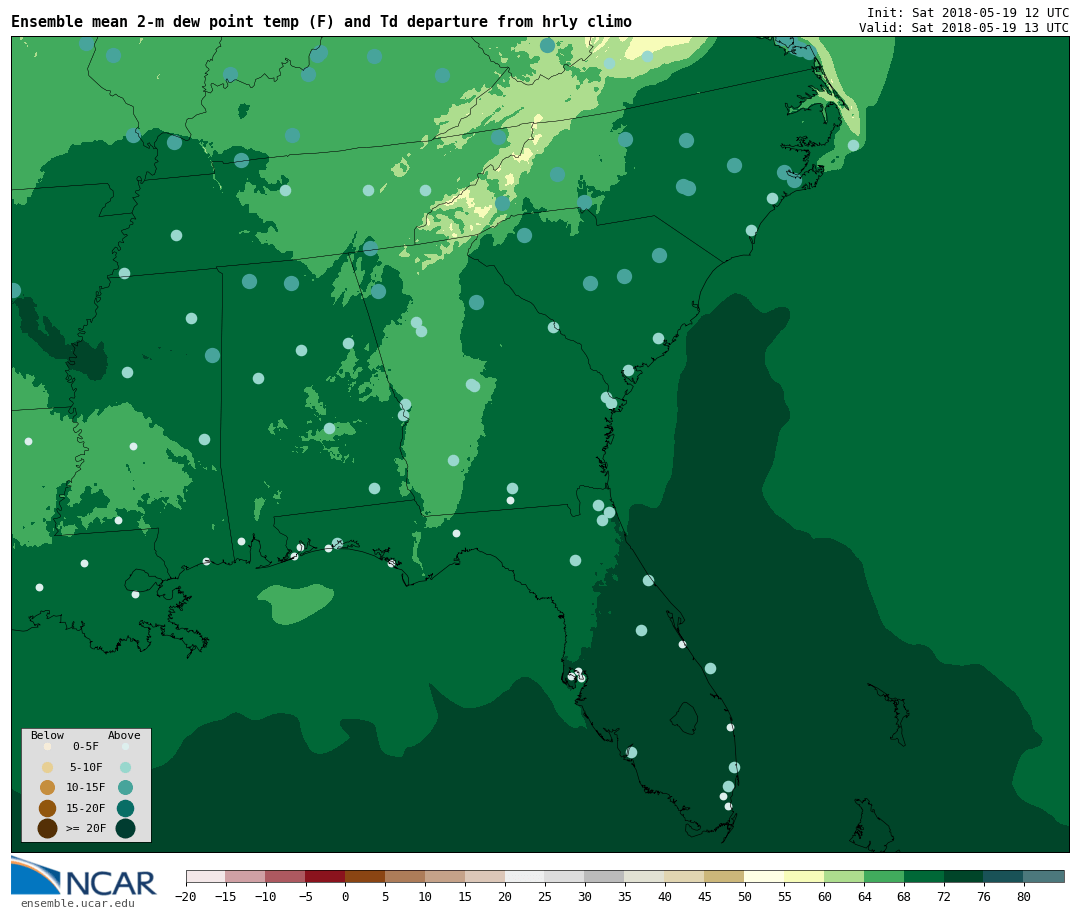Click Lake Okeechobee outline in Florida
This screenshot has width=1080, height=915.
click(685, 719)
